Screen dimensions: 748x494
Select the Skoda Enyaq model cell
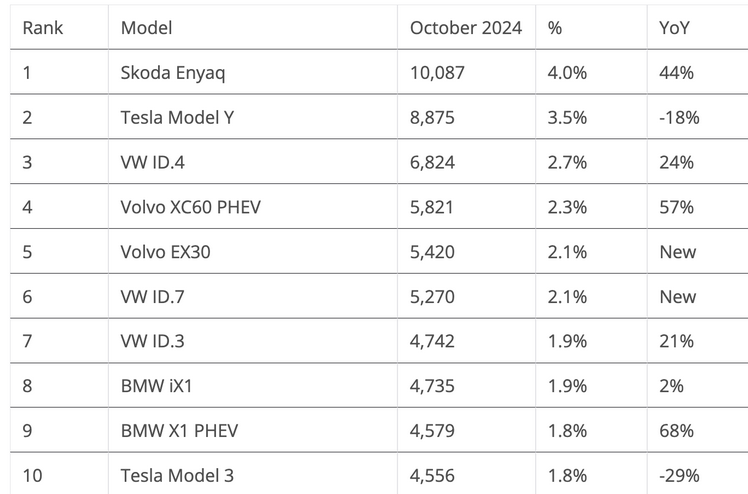[172, 72]
